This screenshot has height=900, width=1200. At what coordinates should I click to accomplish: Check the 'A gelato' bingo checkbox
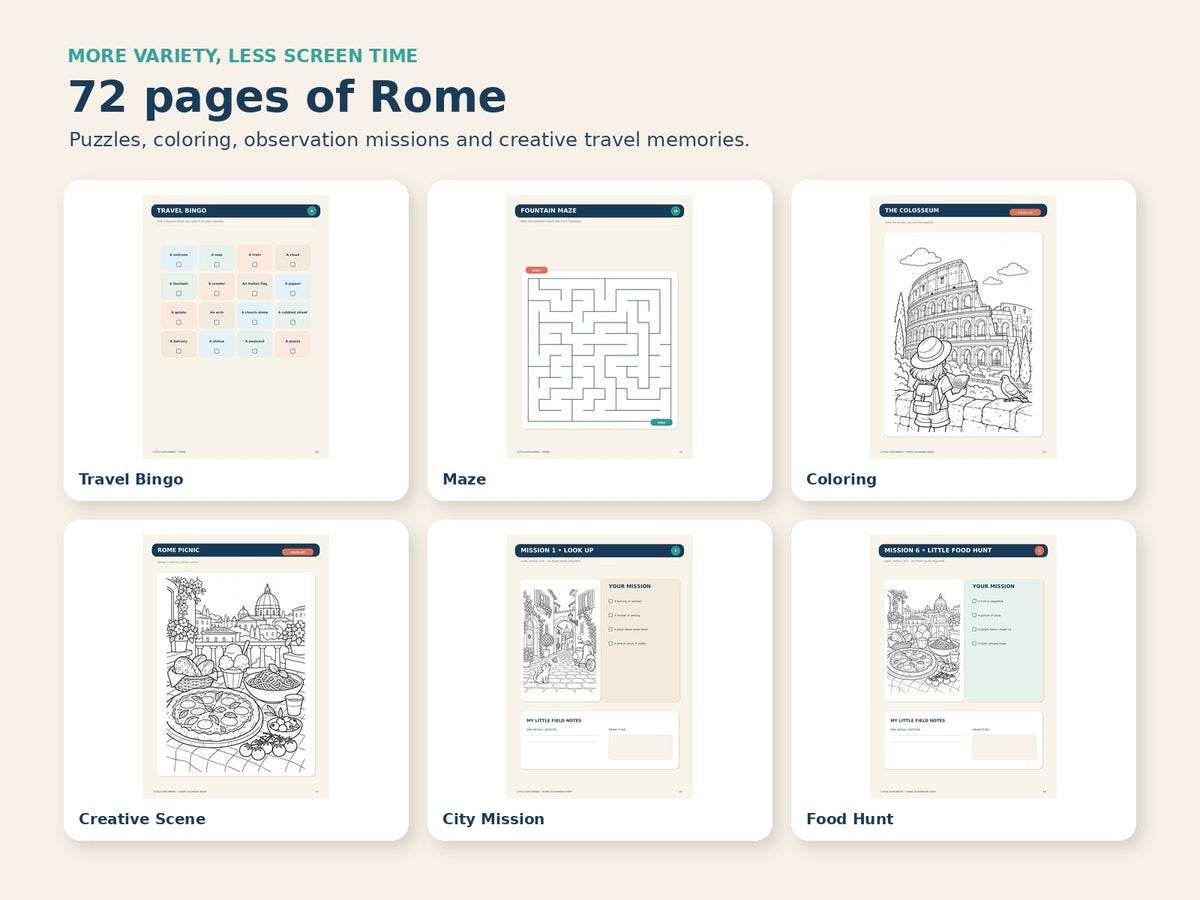click(x=179, y=322)
